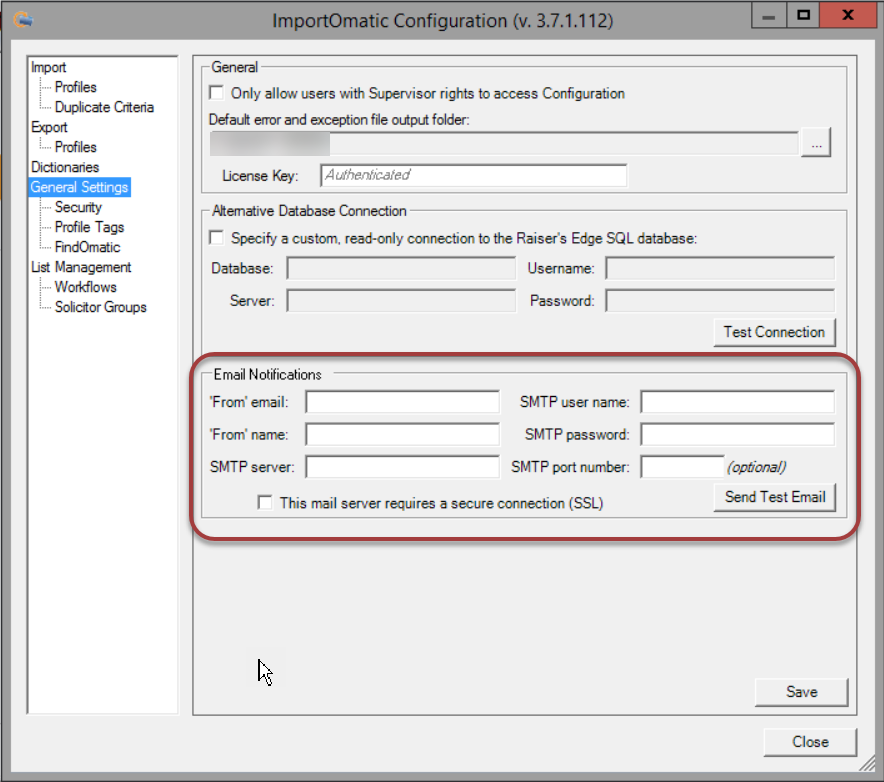Save the configuration changes

tap(800, 691)
